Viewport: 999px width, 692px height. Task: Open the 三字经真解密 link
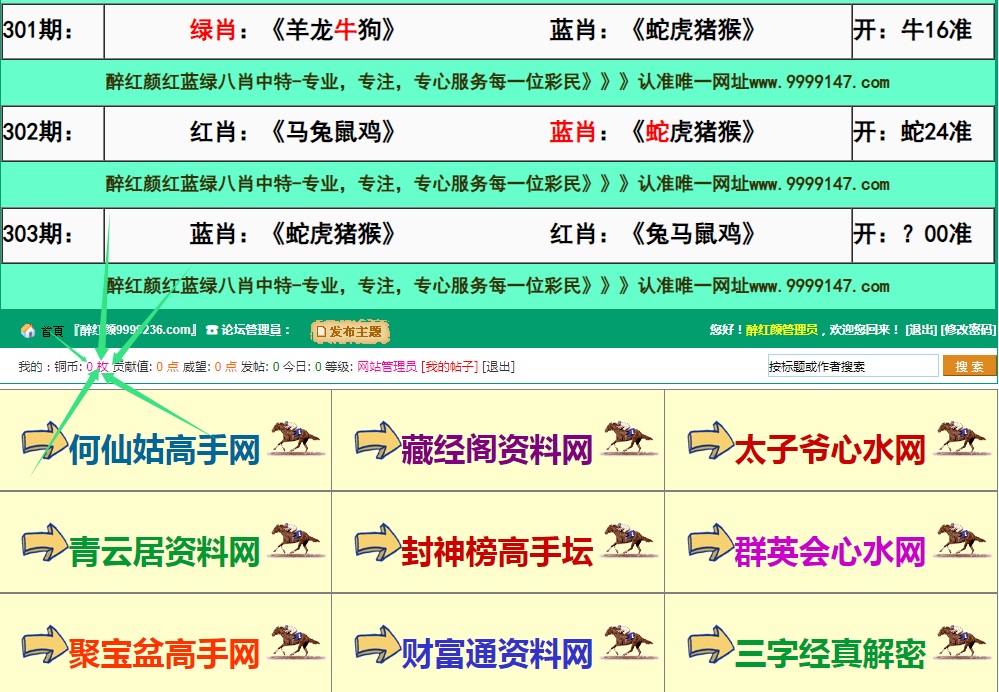[x=830, y=653]
